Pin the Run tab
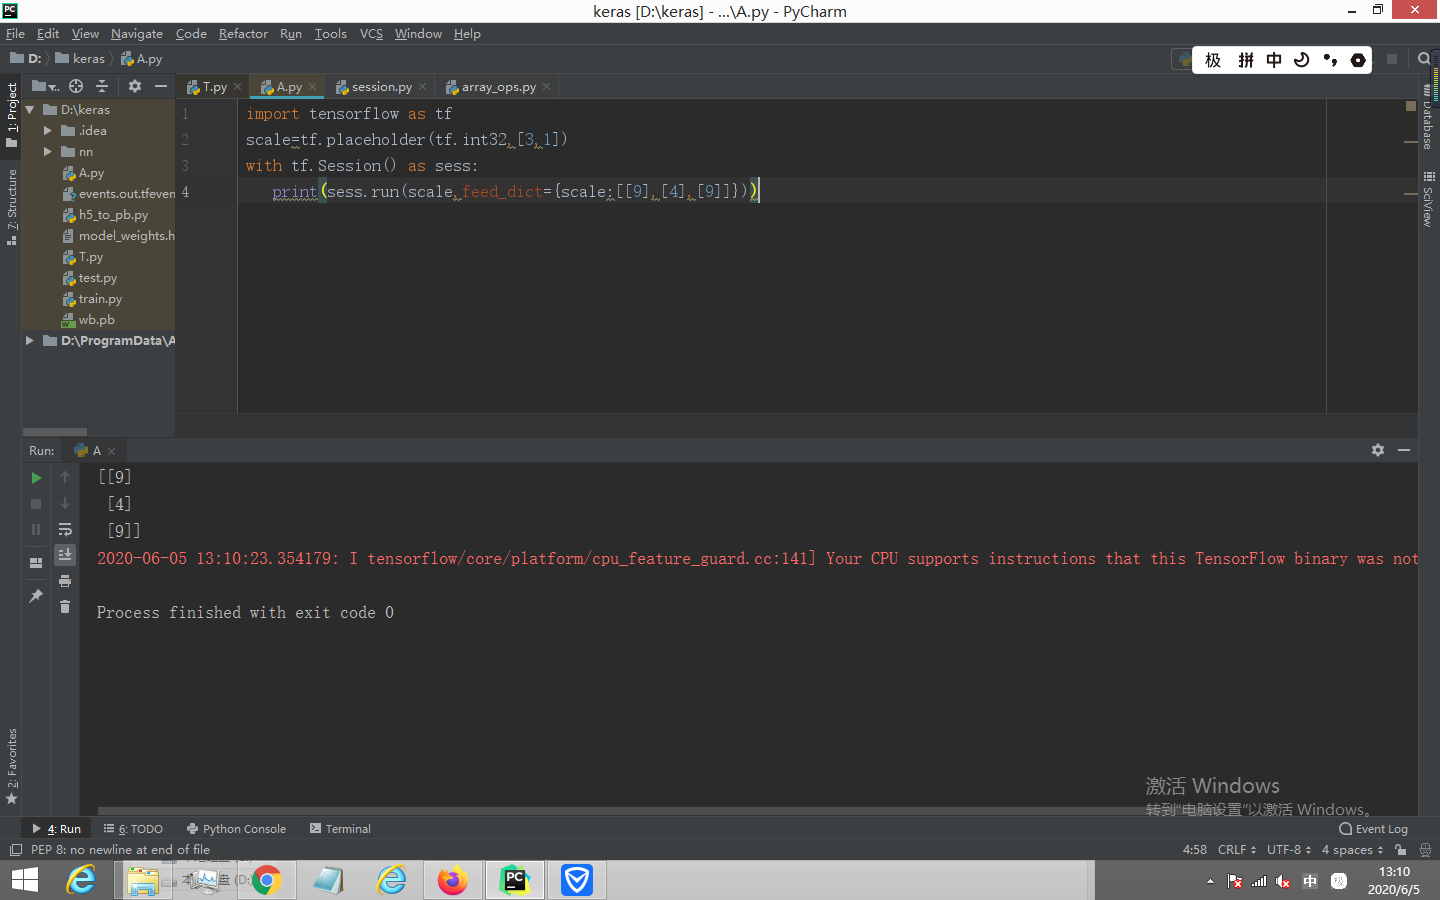1440x900 pixels. (x=36, y=594)
